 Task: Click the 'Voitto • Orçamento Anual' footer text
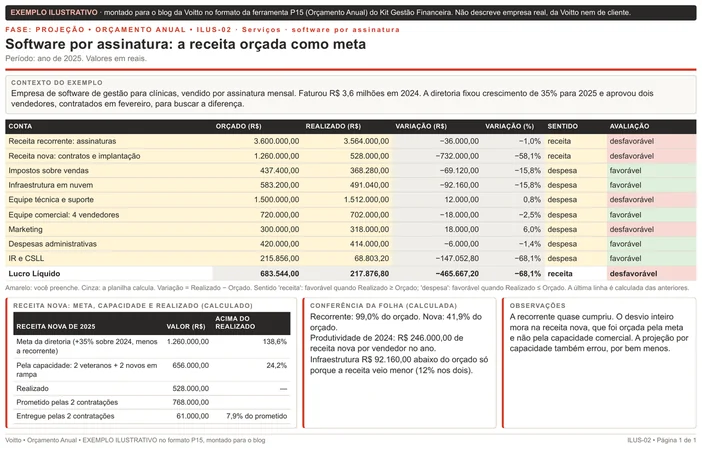coord(135,440)
